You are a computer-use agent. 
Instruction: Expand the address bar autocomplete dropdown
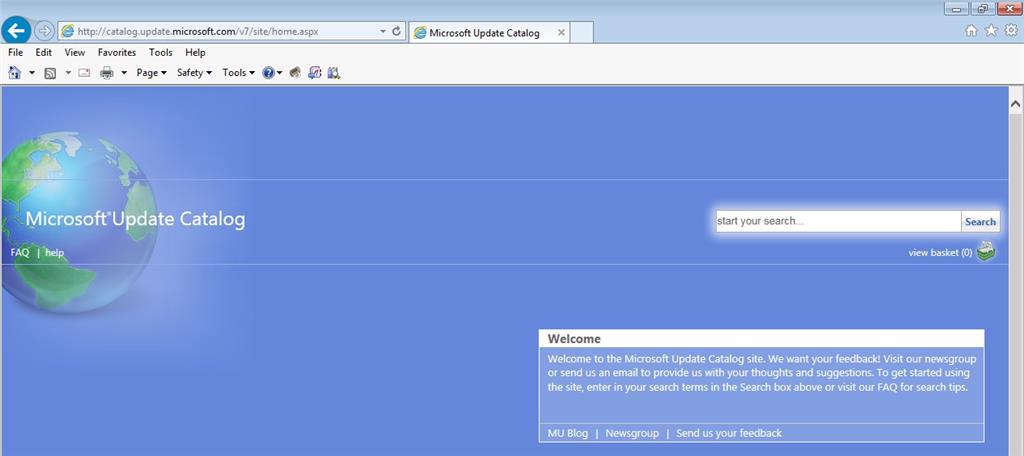point(383,31)
